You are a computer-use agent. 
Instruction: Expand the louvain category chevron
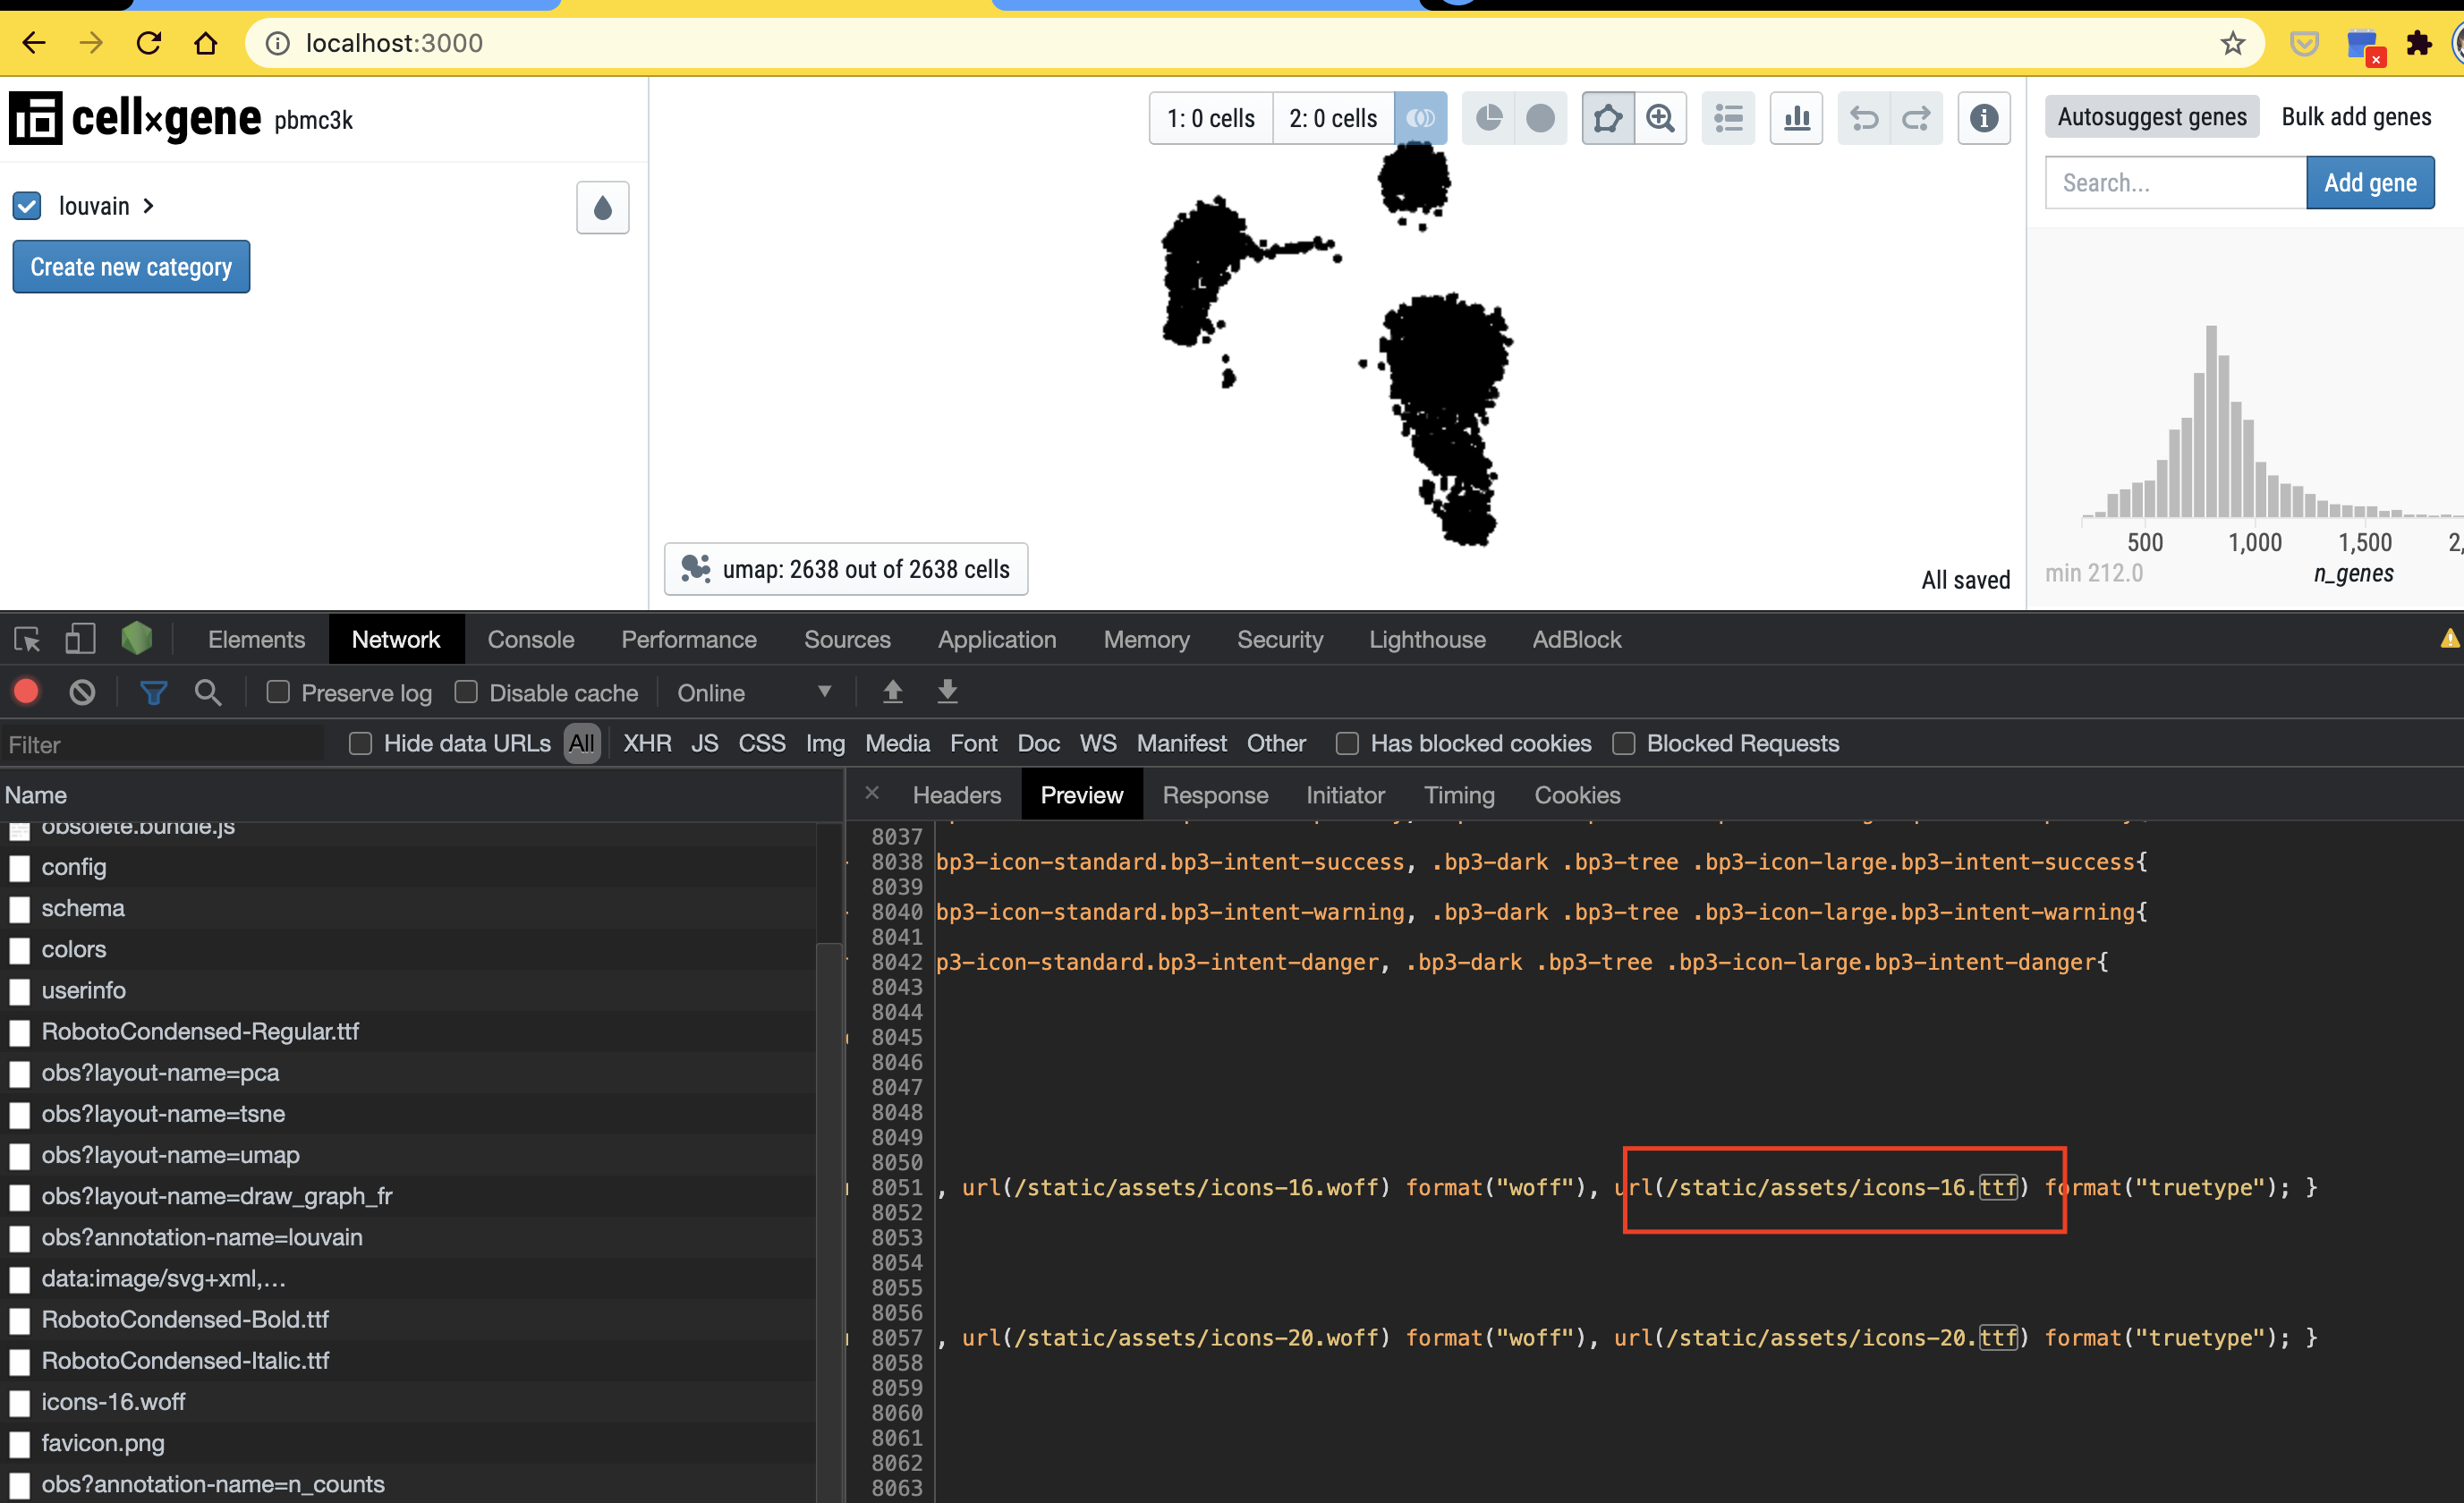click(x=149, y=206)
